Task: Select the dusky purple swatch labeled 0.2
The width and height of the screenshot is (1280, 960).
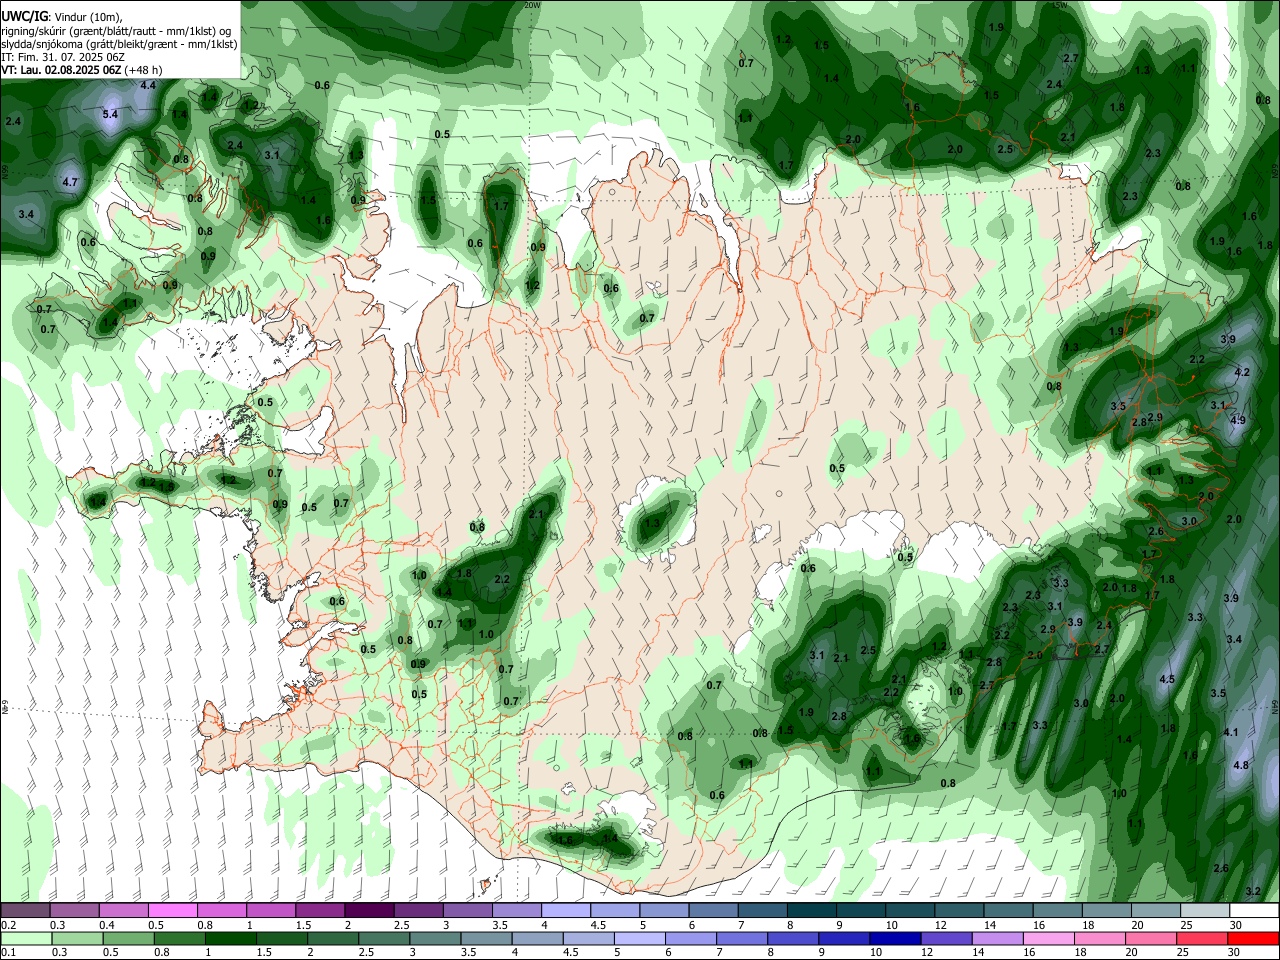Action: click(x=25, y=911)
